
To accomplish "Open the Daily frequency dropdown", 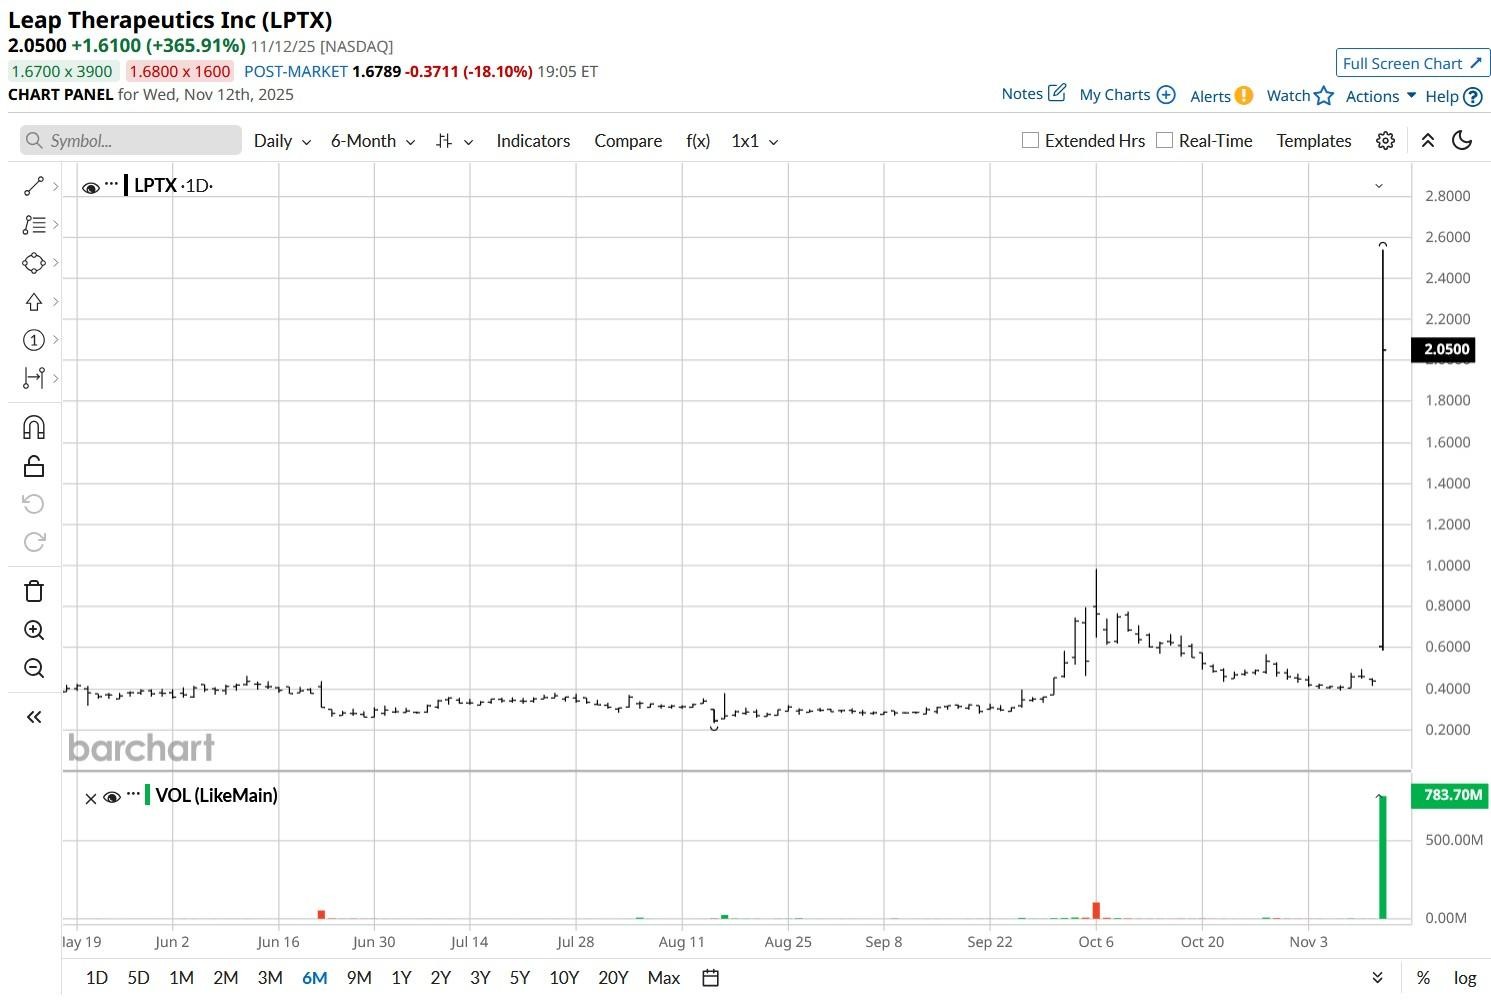I will pyautogui.click(x=282, y=141).
